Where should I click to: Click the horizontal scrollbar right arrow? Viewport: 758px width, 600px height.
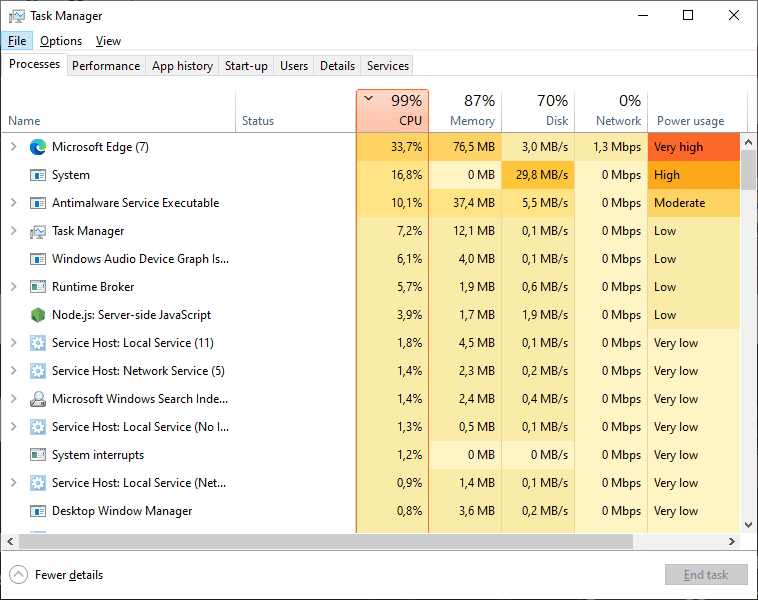tap(732, 541)
